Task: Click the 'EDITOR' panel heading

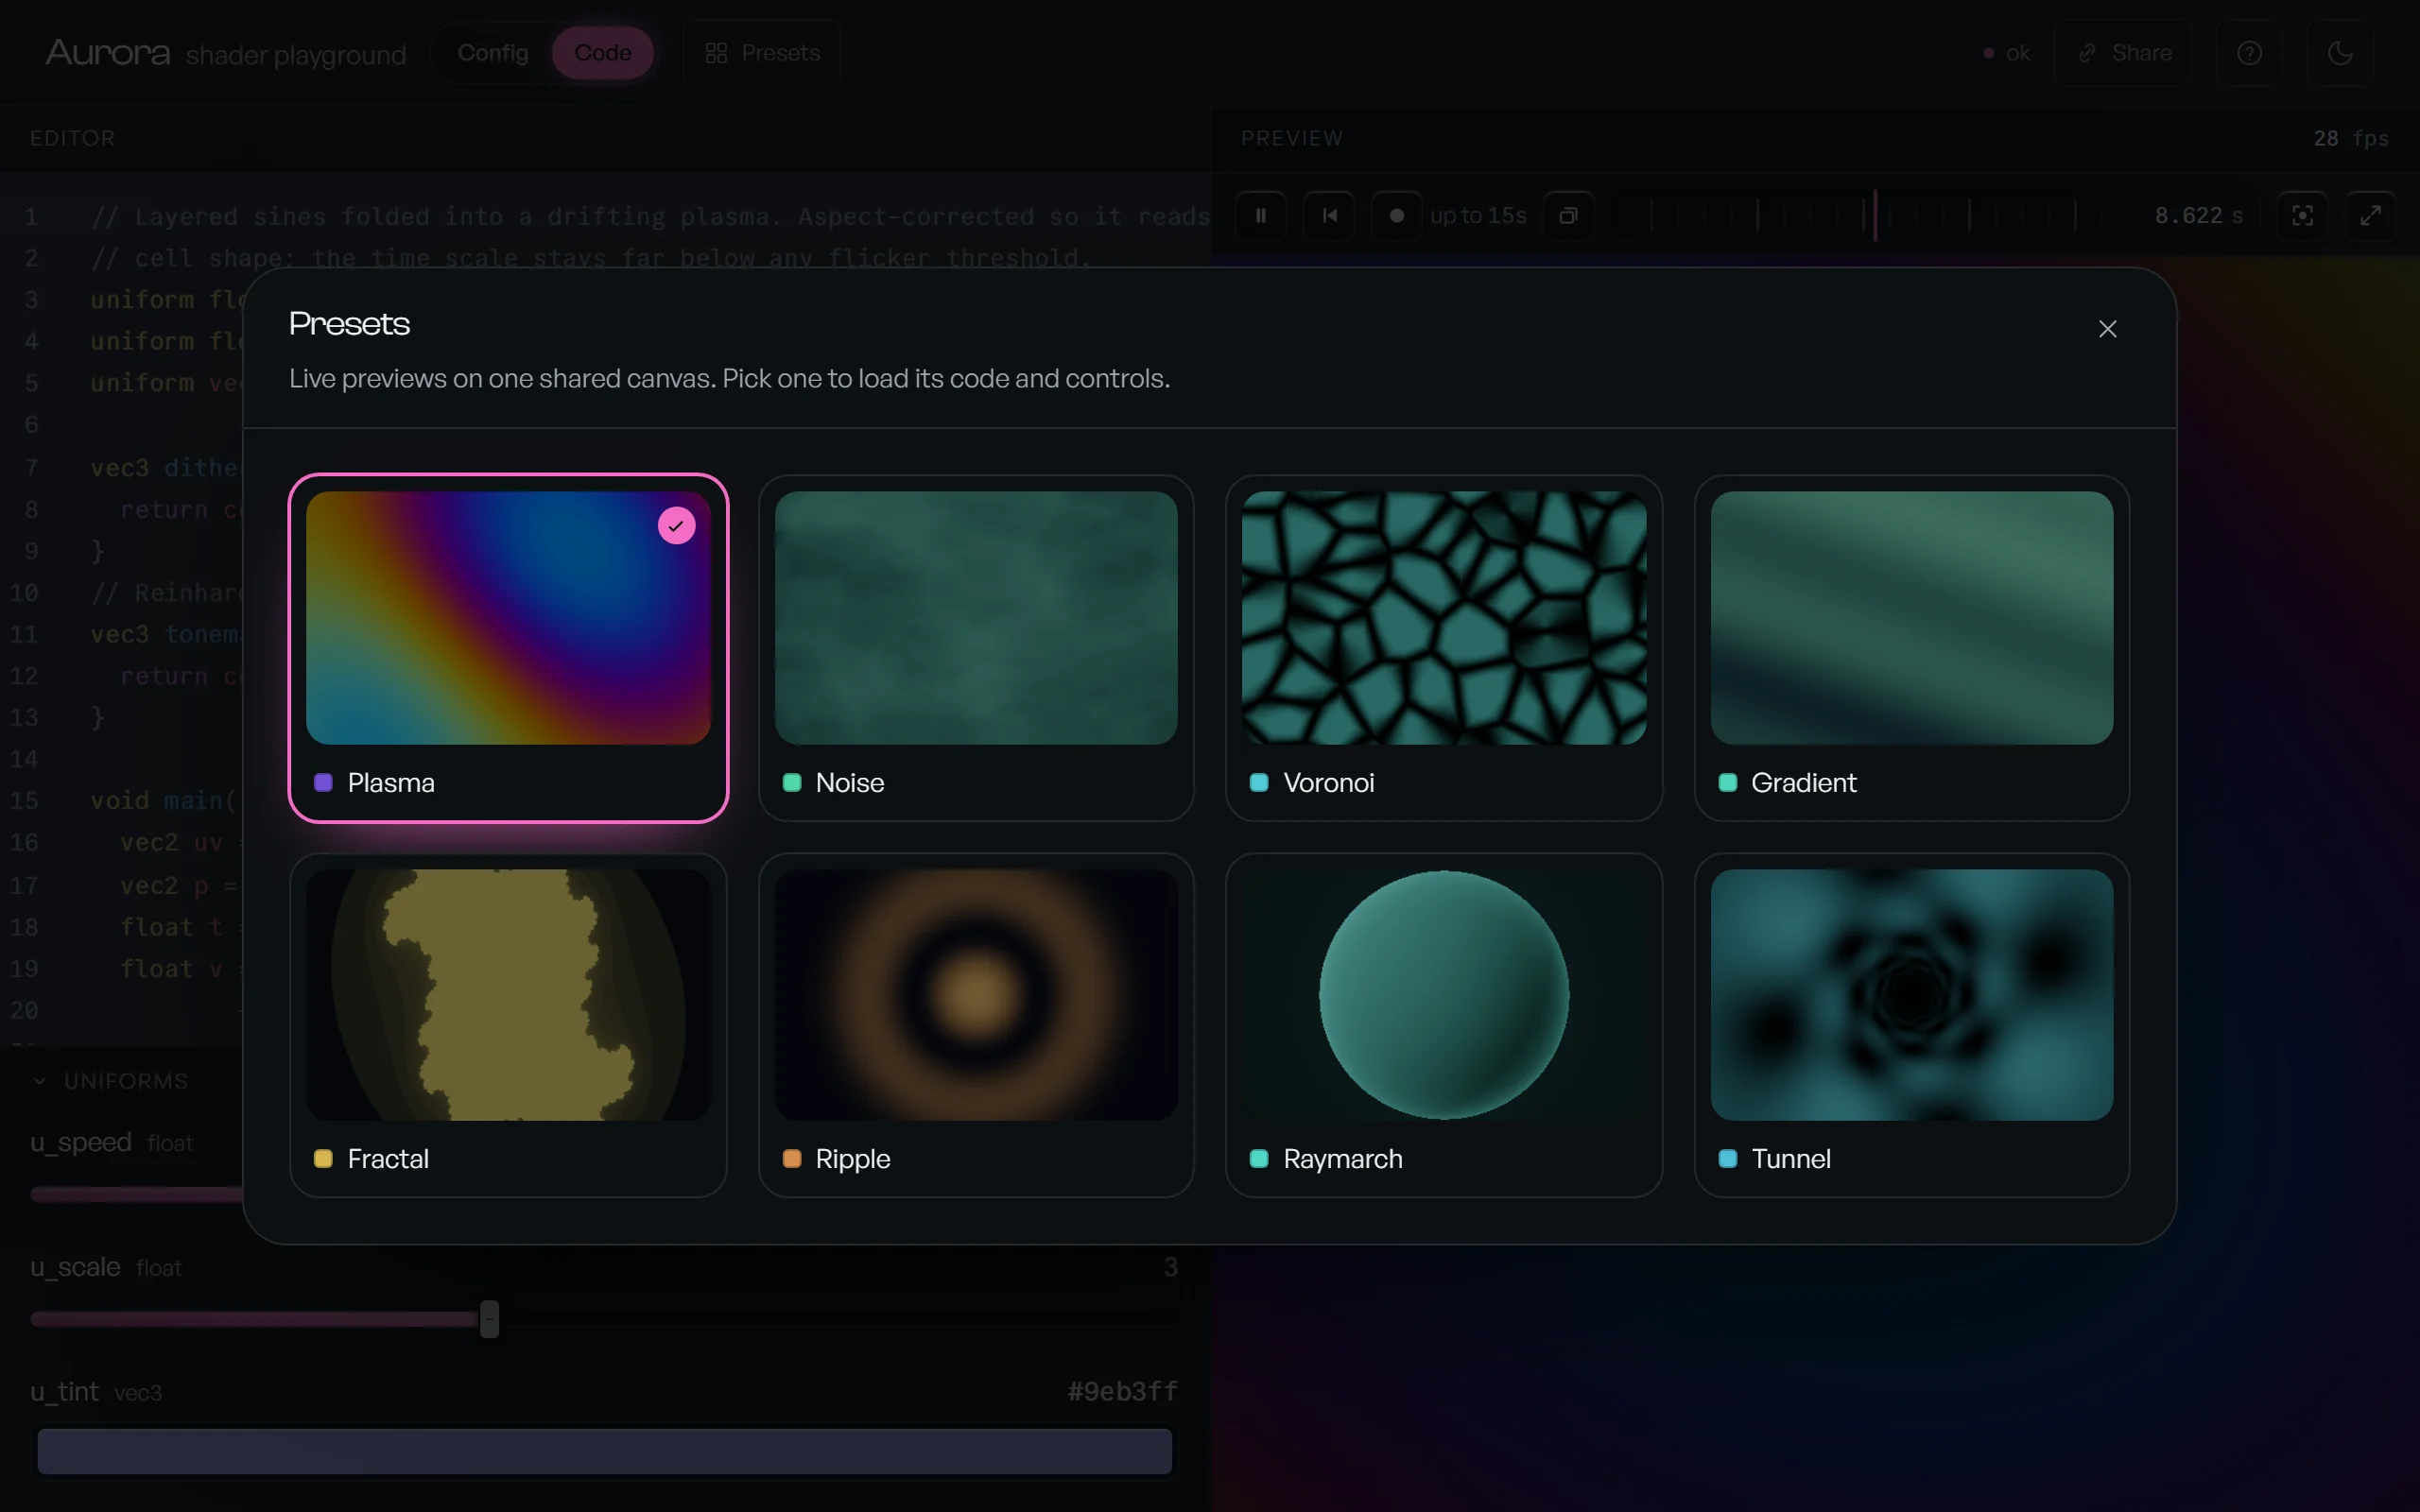Action: click(x=72, y=138)
